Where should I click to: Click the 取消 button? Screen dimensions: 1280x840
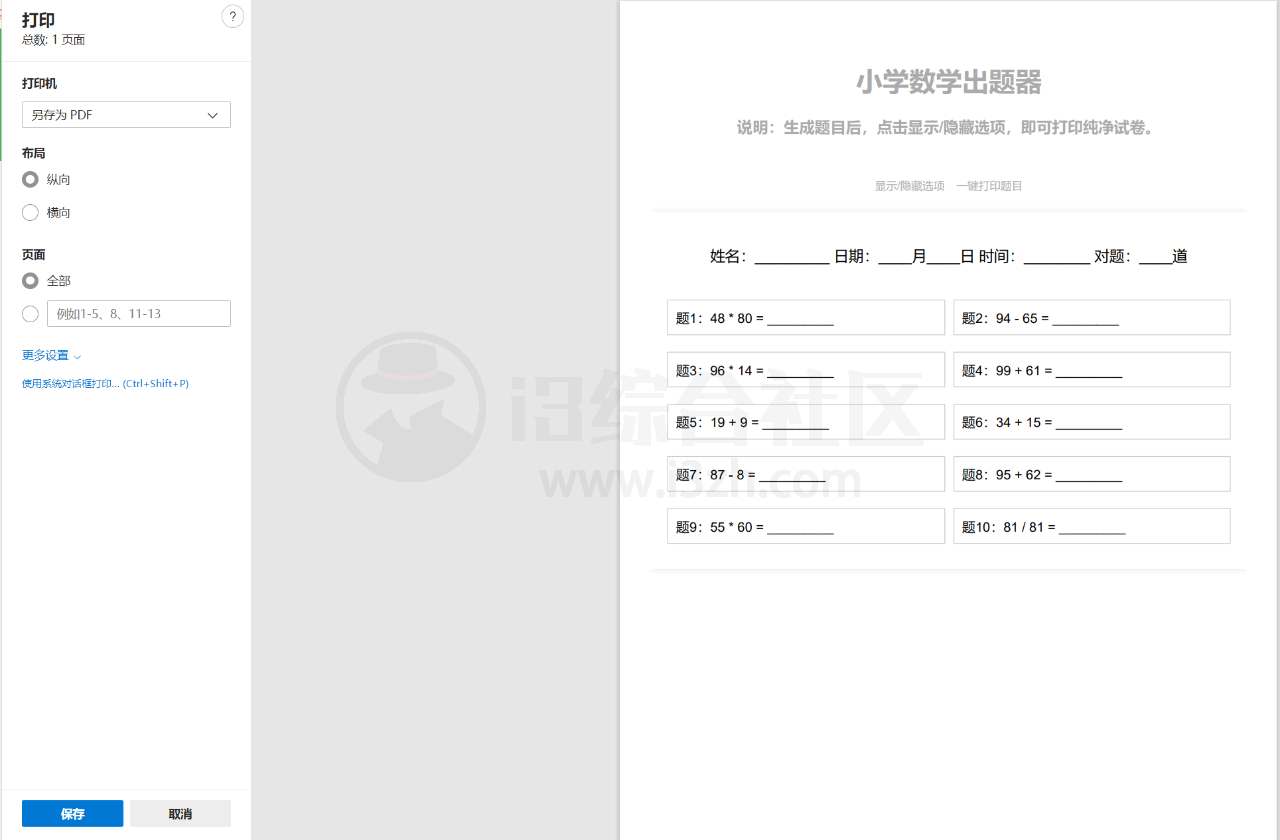click(180, 813)
